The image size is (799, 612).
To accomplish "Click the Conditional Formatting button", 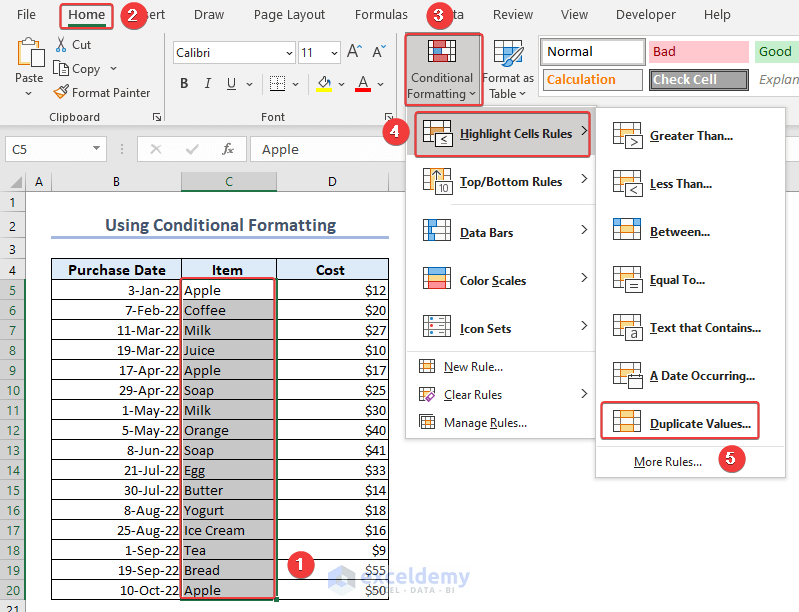I will pos(441,68).
